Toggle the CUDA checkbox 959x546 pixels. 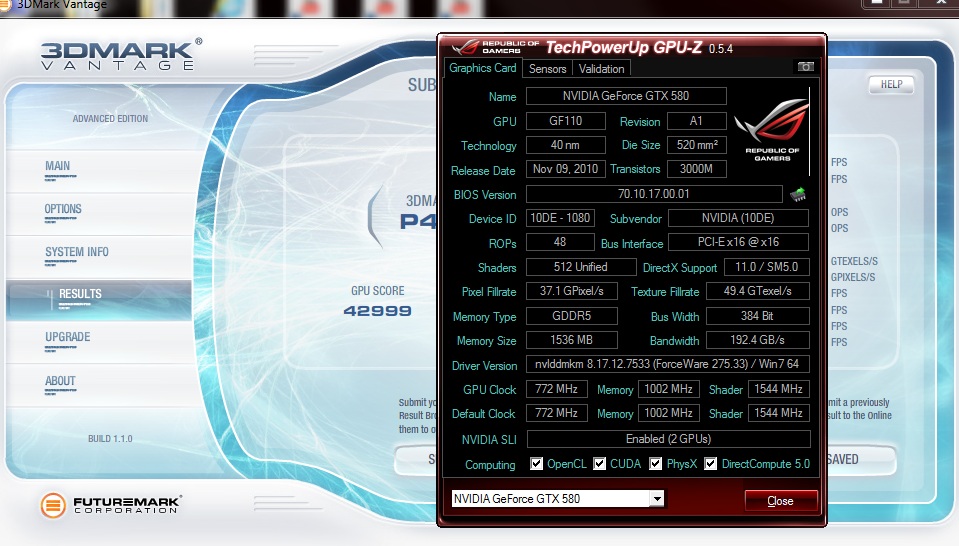click(599, 463)
